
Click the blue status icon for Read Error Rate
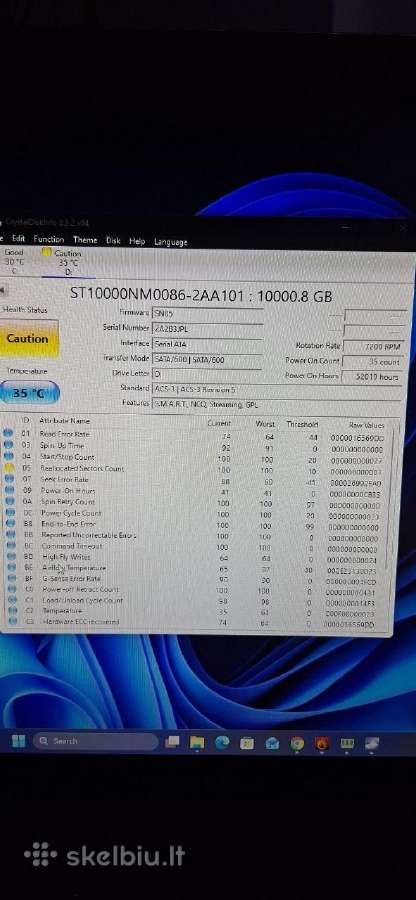(8, 434)
